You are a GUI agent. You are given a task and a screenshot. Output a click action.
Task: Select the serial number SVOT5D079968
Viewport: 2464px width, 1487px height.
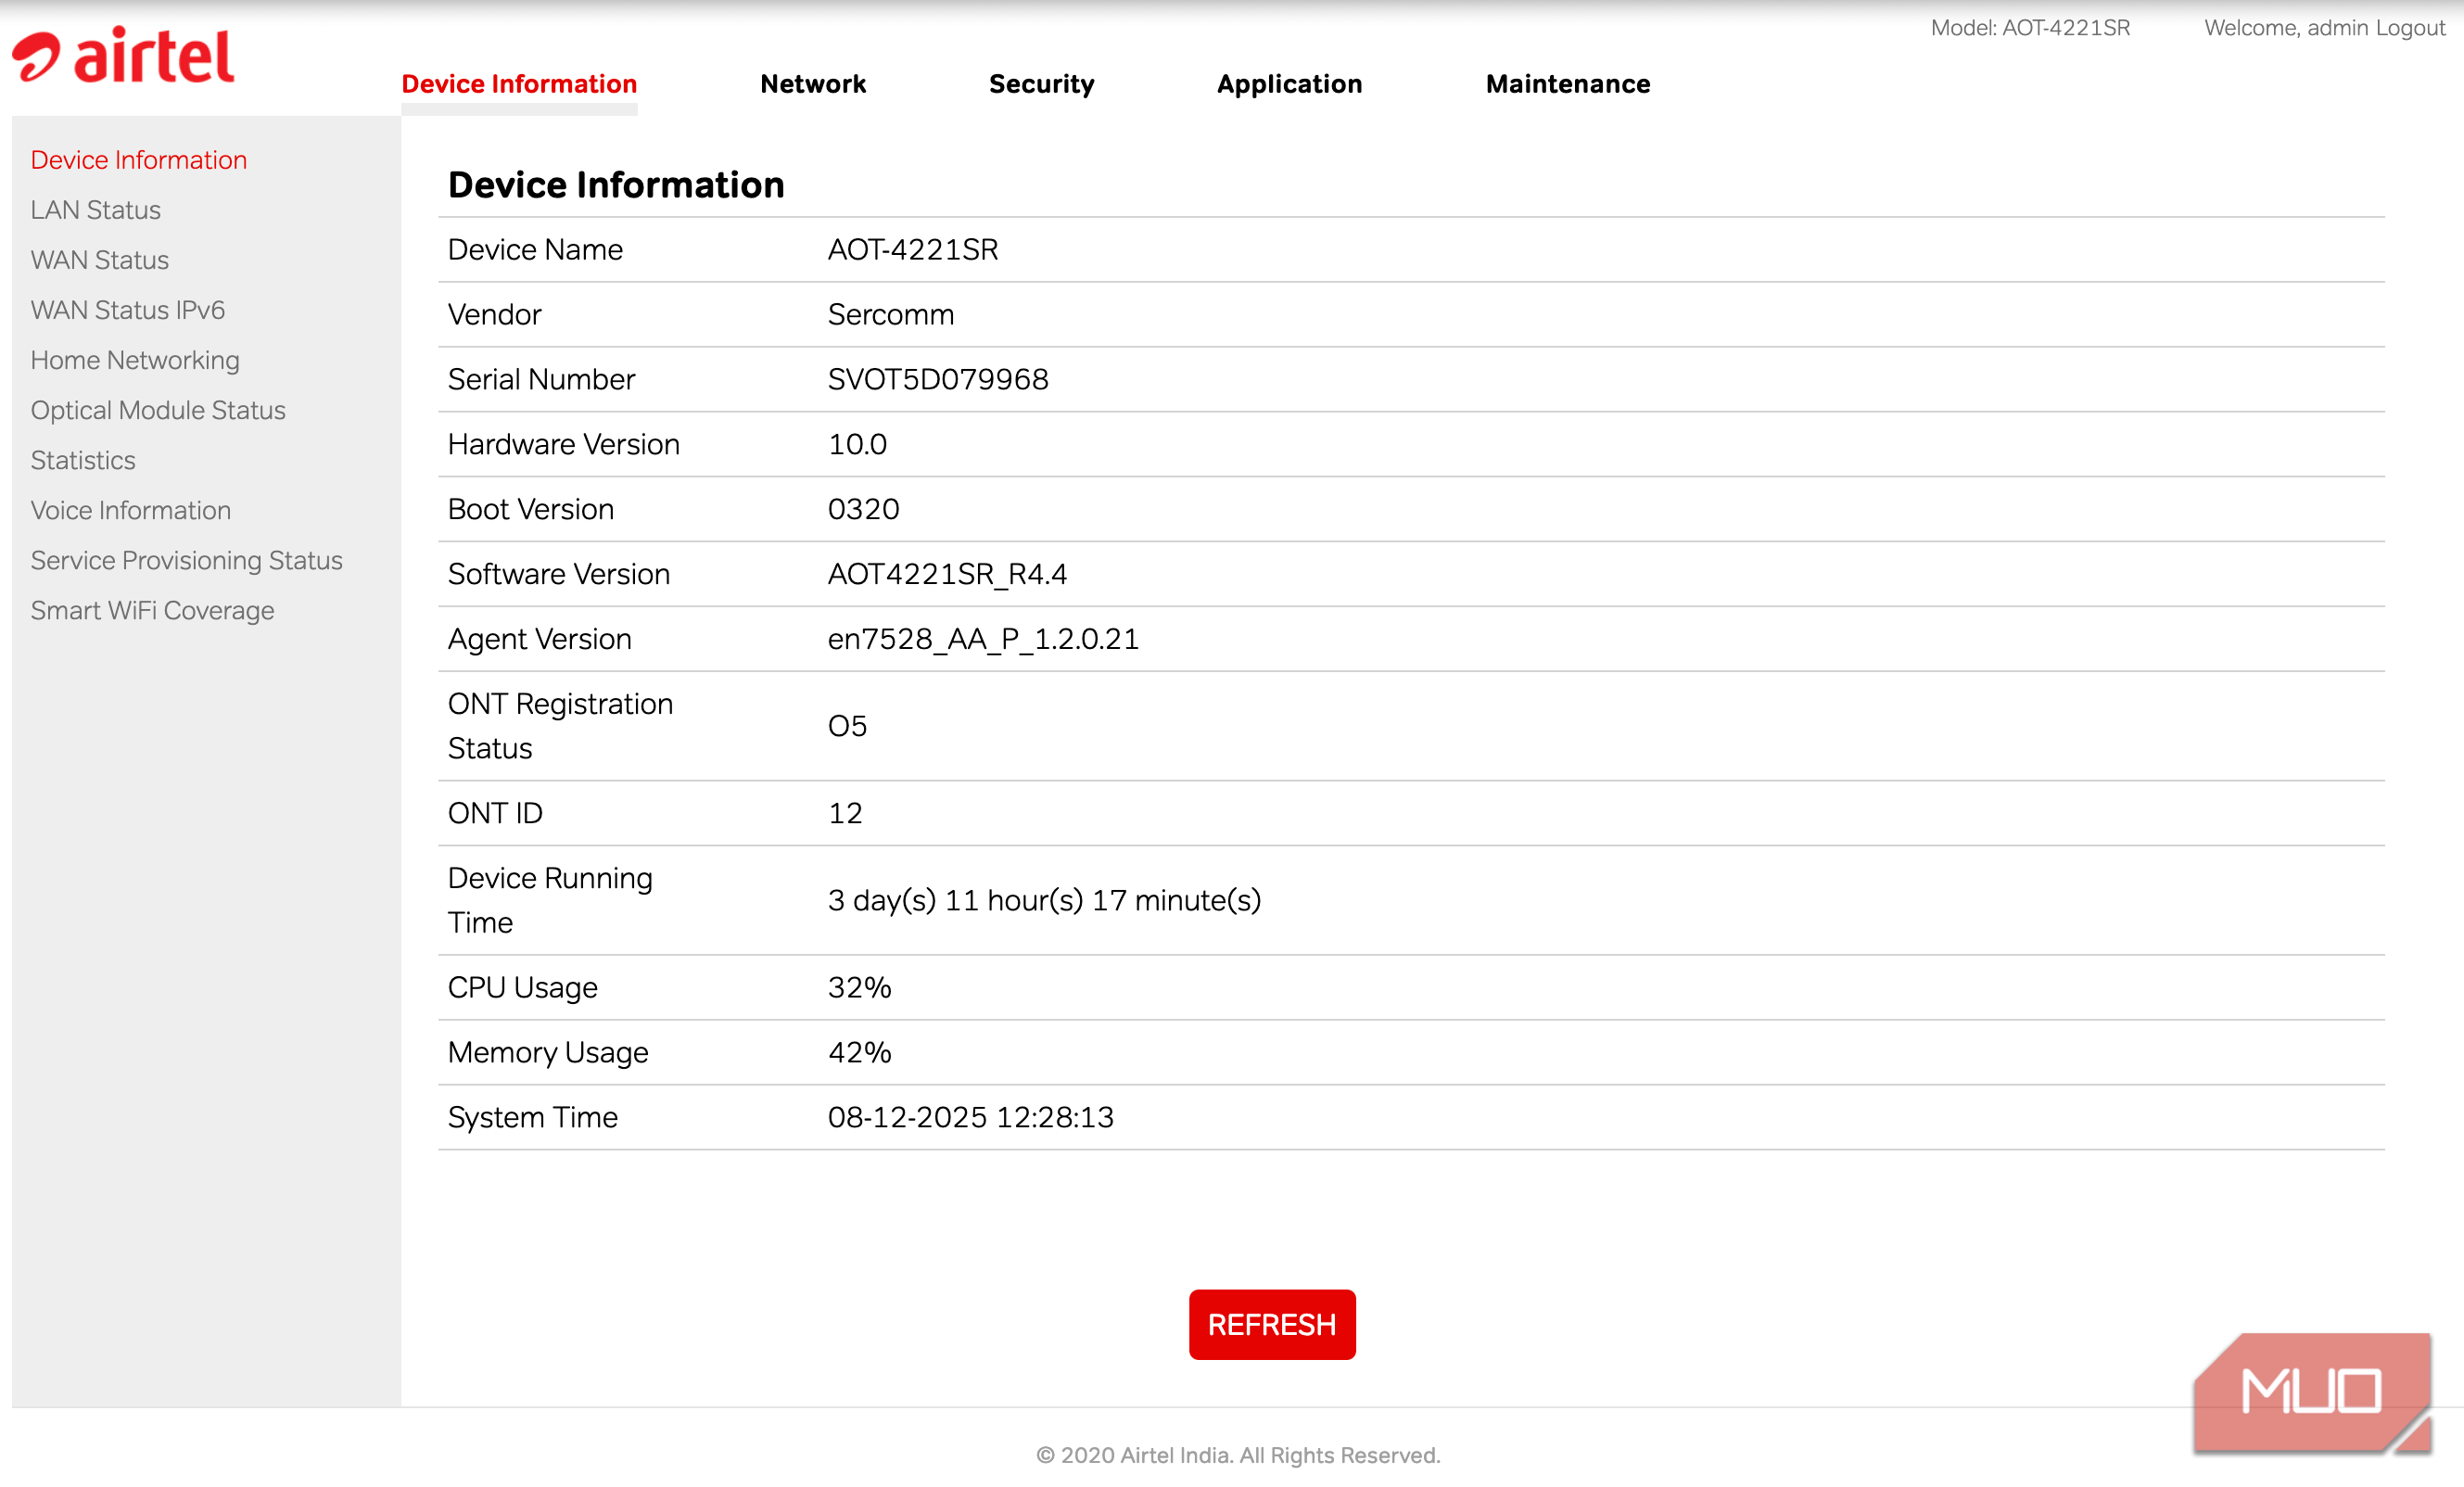point(938,379)
